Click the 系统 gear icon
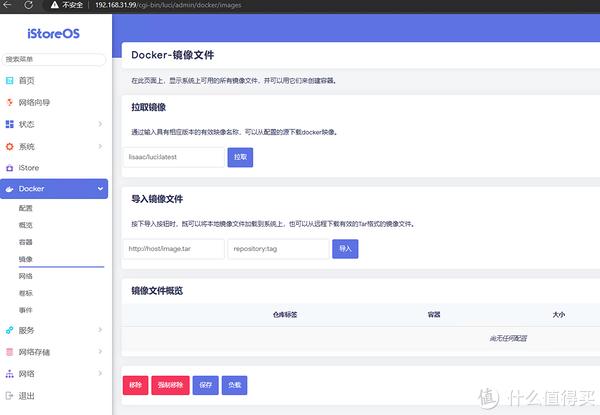Image resolution: width=600 pixels, height=415 pixels. [x=10, y=146]
